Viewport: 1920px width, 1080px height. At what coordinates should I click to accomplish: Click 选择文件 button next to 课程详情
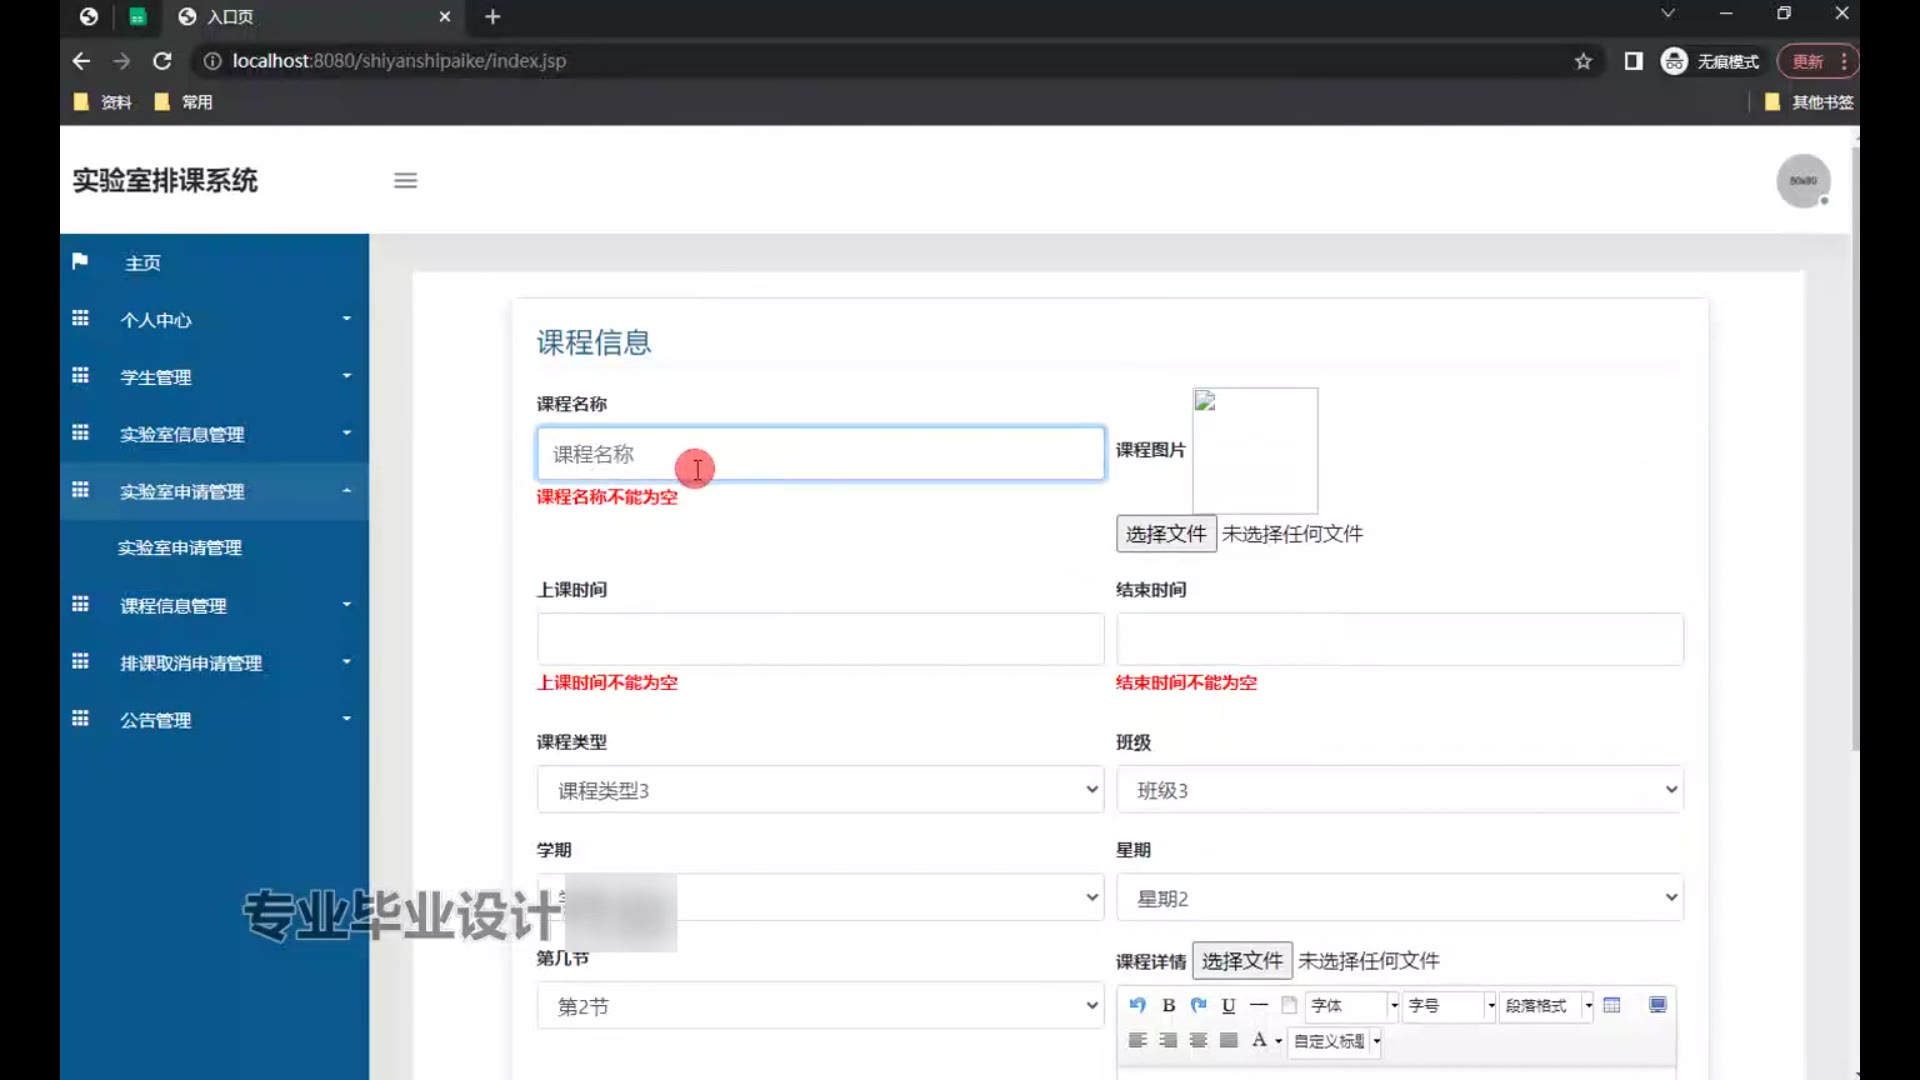point(1241,961)
